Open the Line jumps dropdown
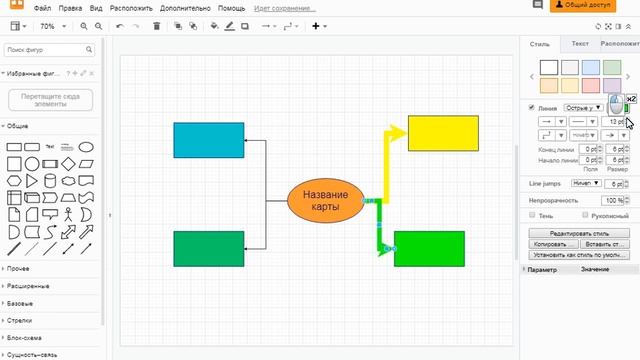 click(x=586, y=183)
